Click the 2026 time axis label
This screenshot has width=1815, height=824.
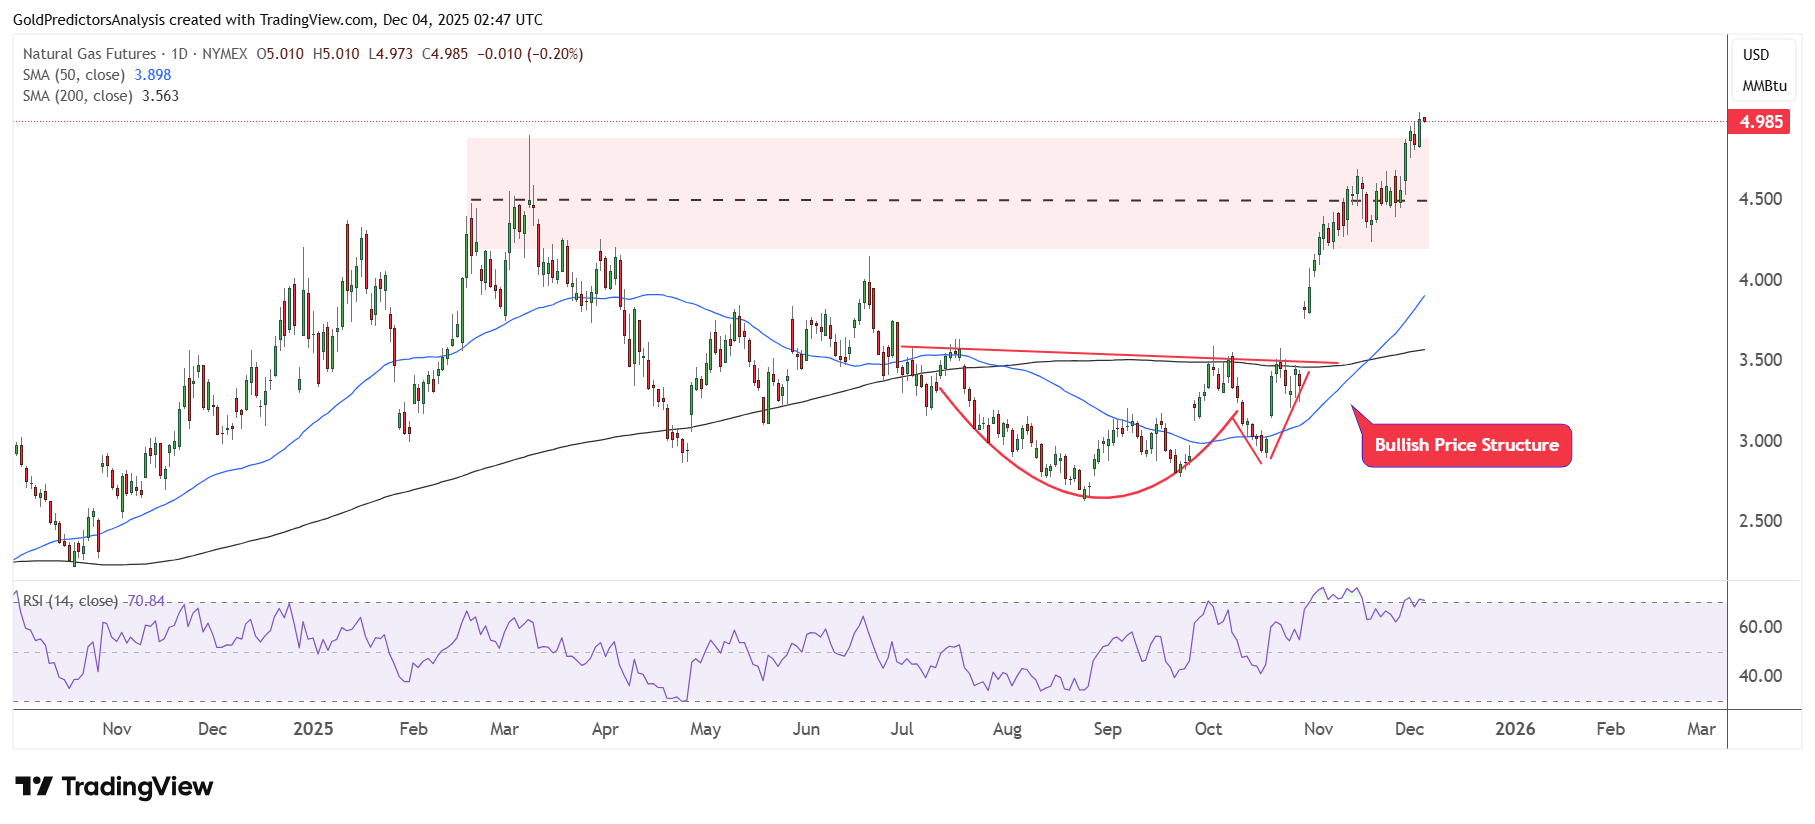coord(1515,729)
